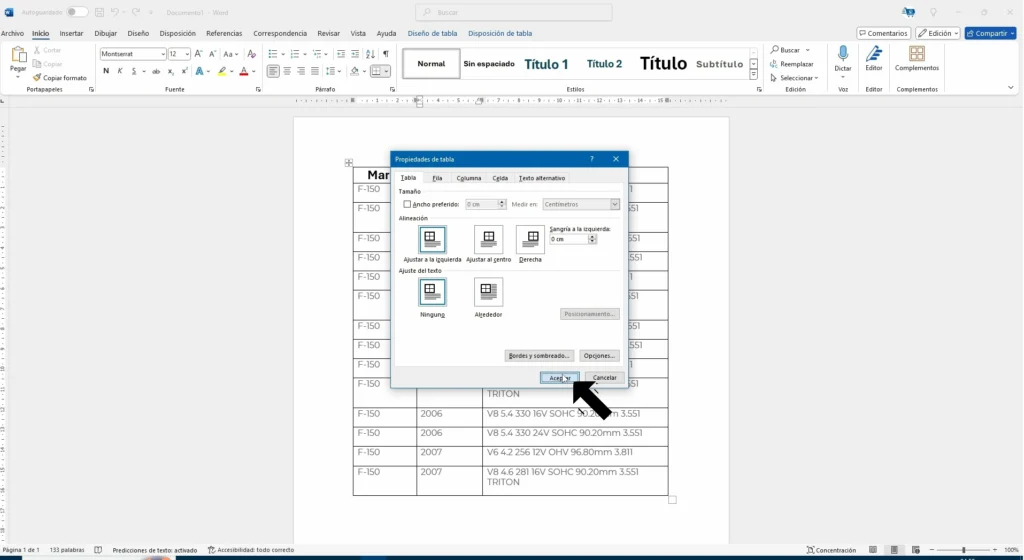Viewport: 1024px width, 560px height.
Task: Click the bullets list icon
Action: coord(273,54)
